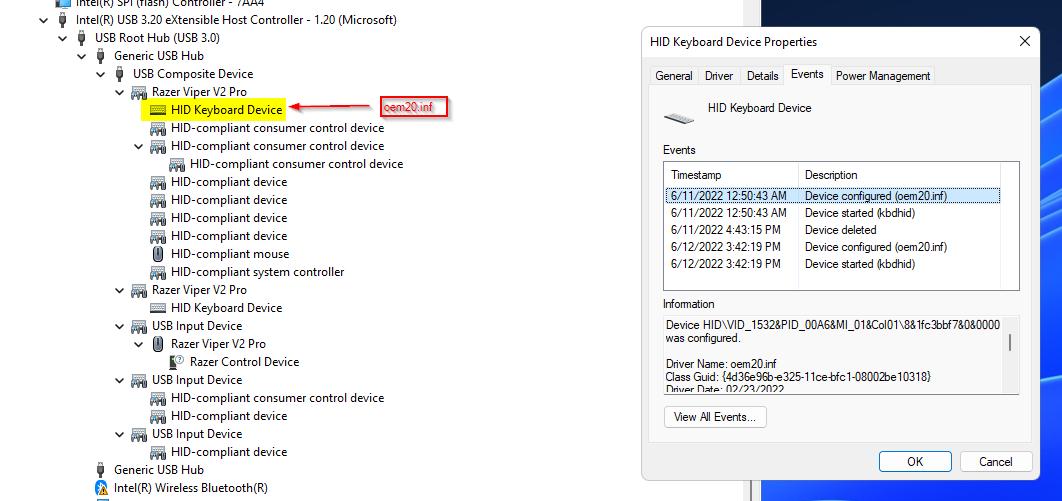This screenshot has height=501, width=1062.
Task: Click the Cancel button
Action: click(x=995, y=461)
